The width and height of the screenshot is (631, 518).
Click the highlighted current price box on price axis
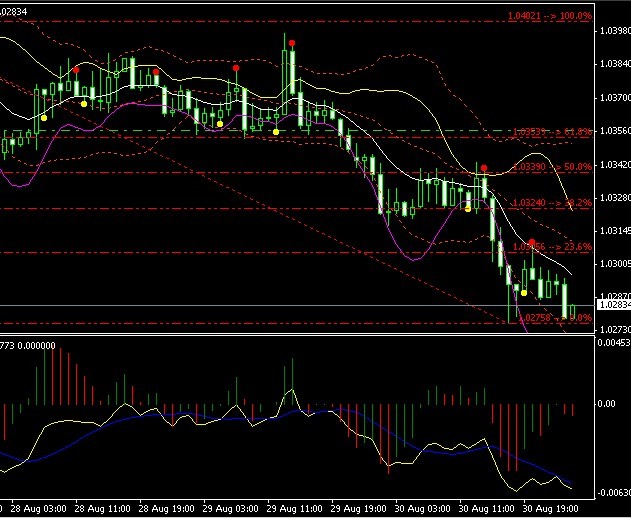click(x=614, y=305)
